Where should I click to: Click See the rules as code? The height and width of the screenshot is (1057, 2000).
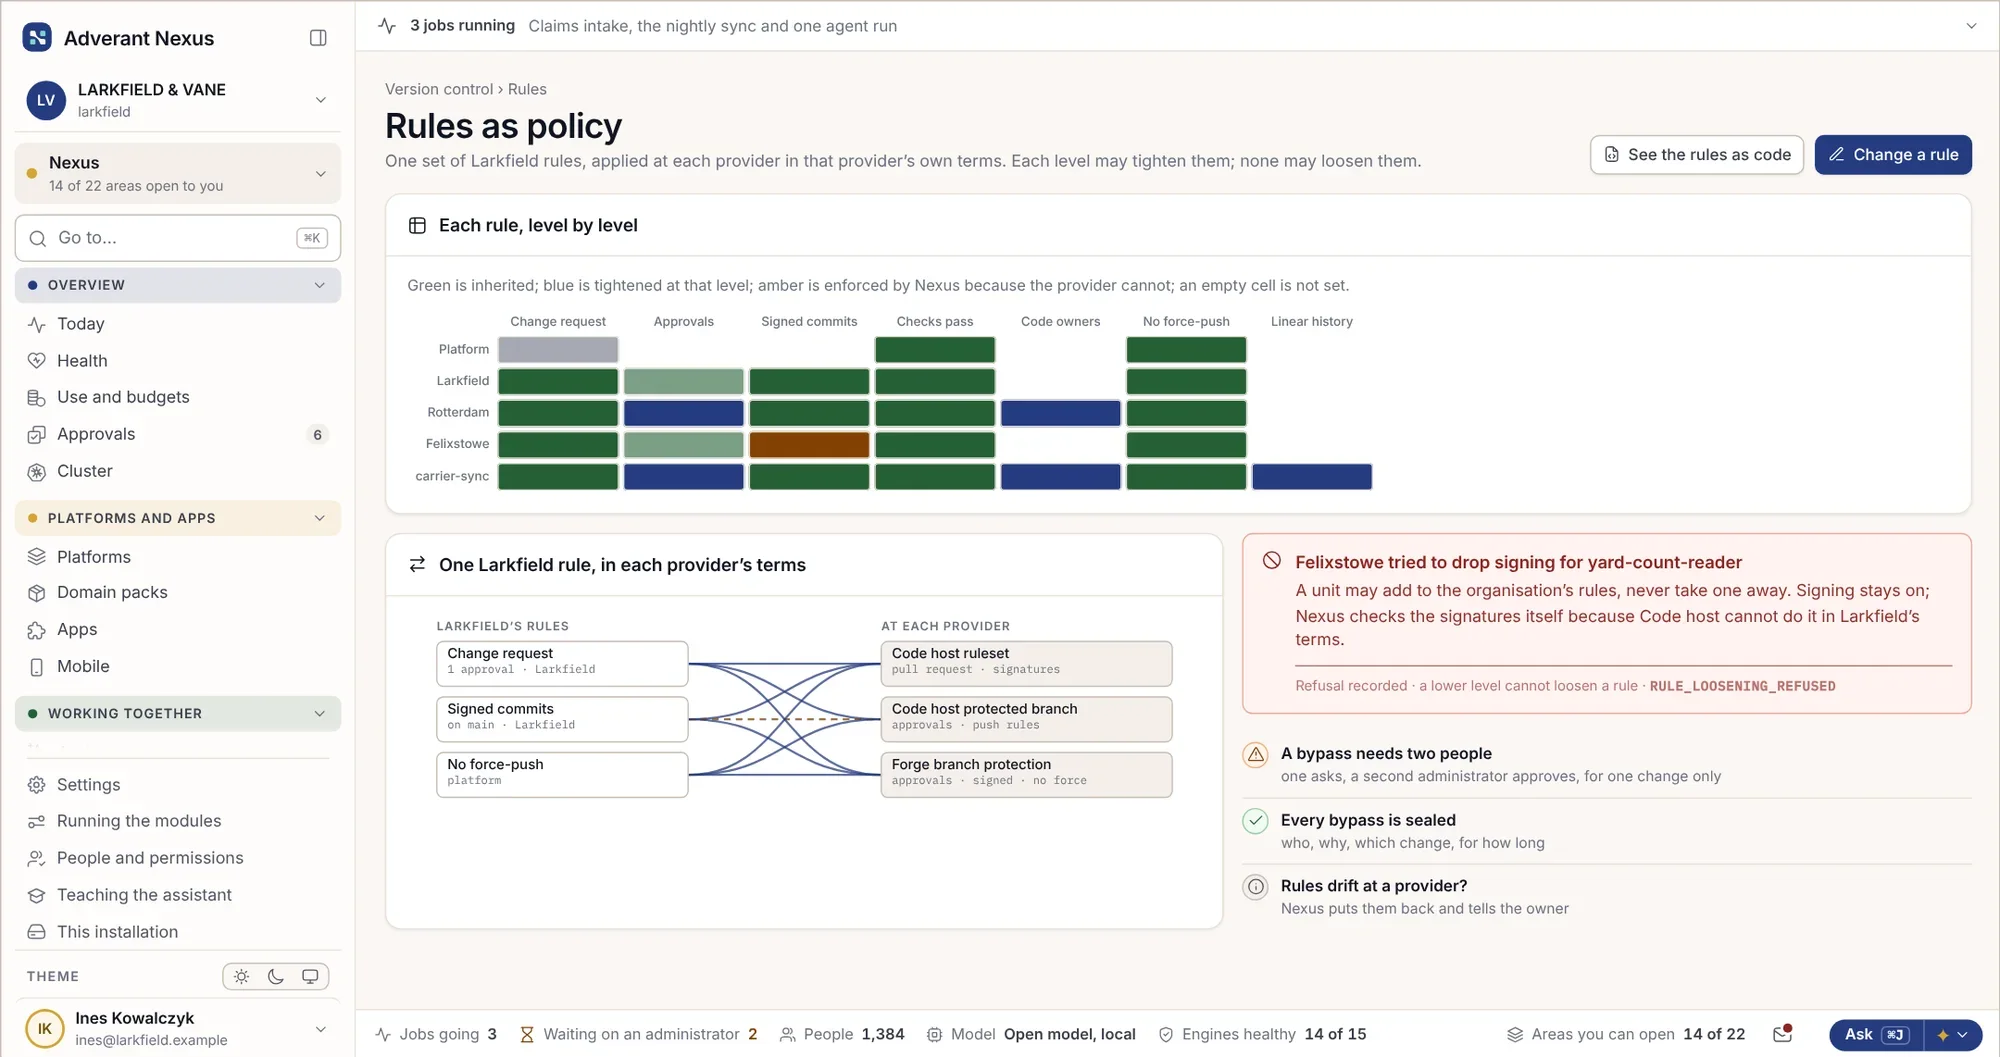tap(1697, 155)
